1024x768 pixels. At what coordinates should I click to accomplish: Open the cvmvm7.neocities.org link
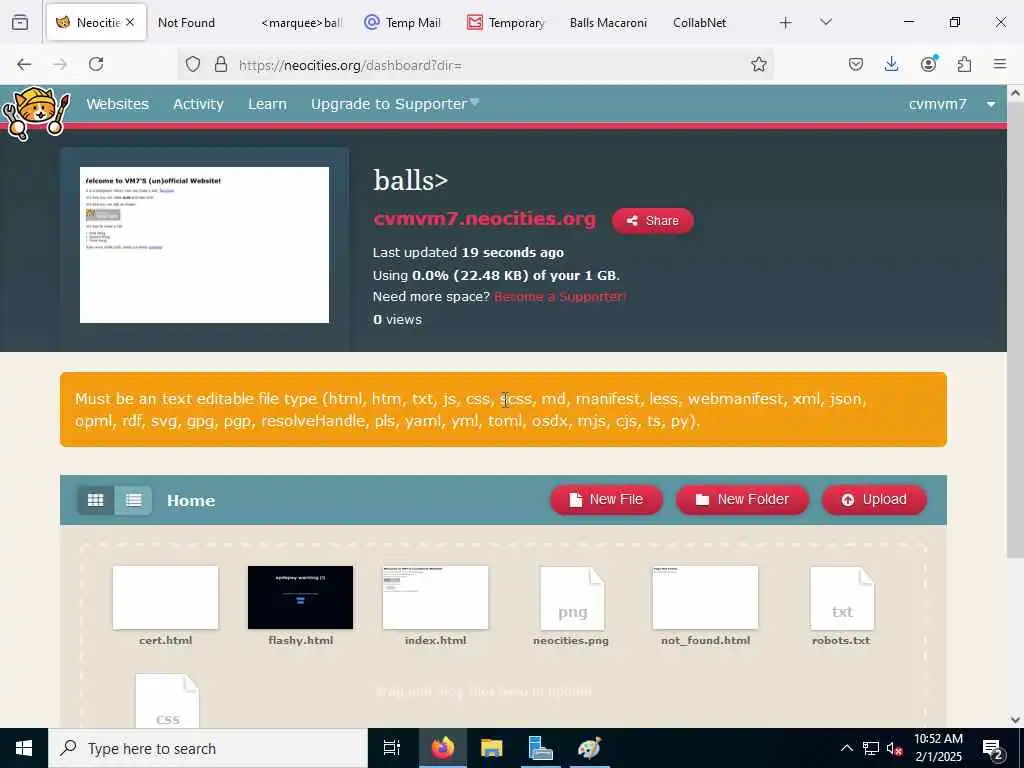pos(485,219)
